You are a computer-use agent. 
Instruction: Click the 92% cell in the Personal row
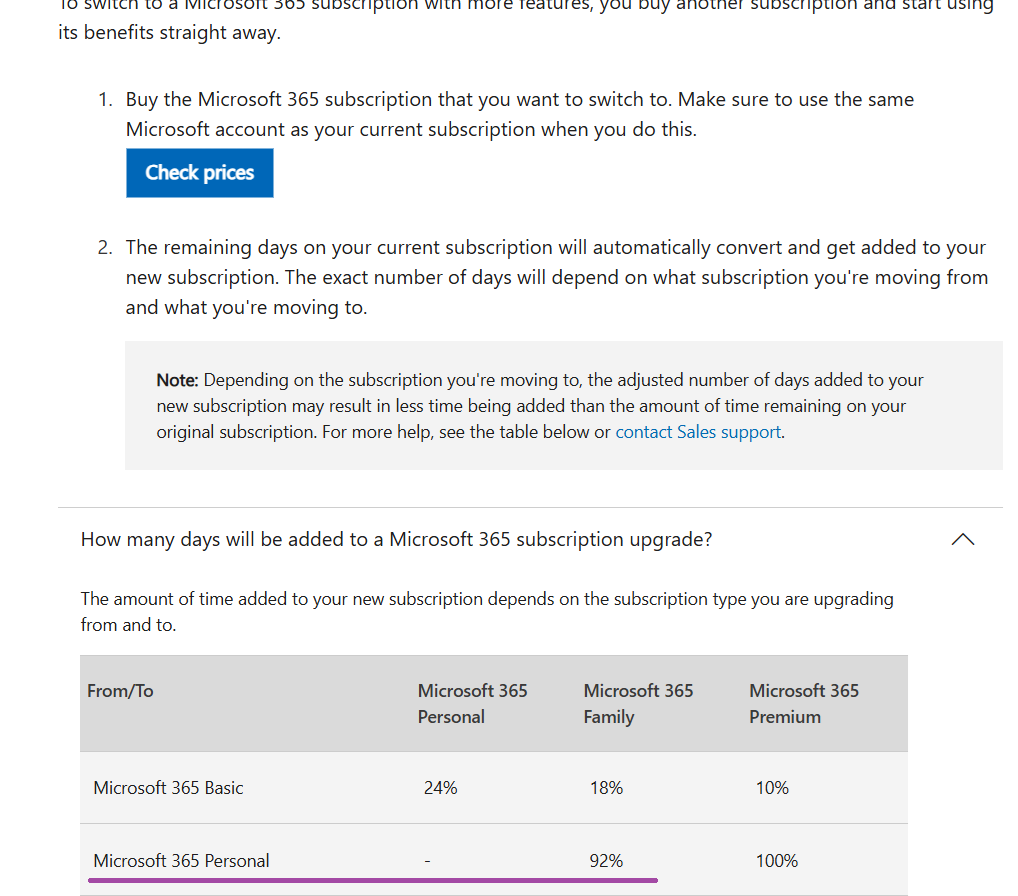(606, 861)
